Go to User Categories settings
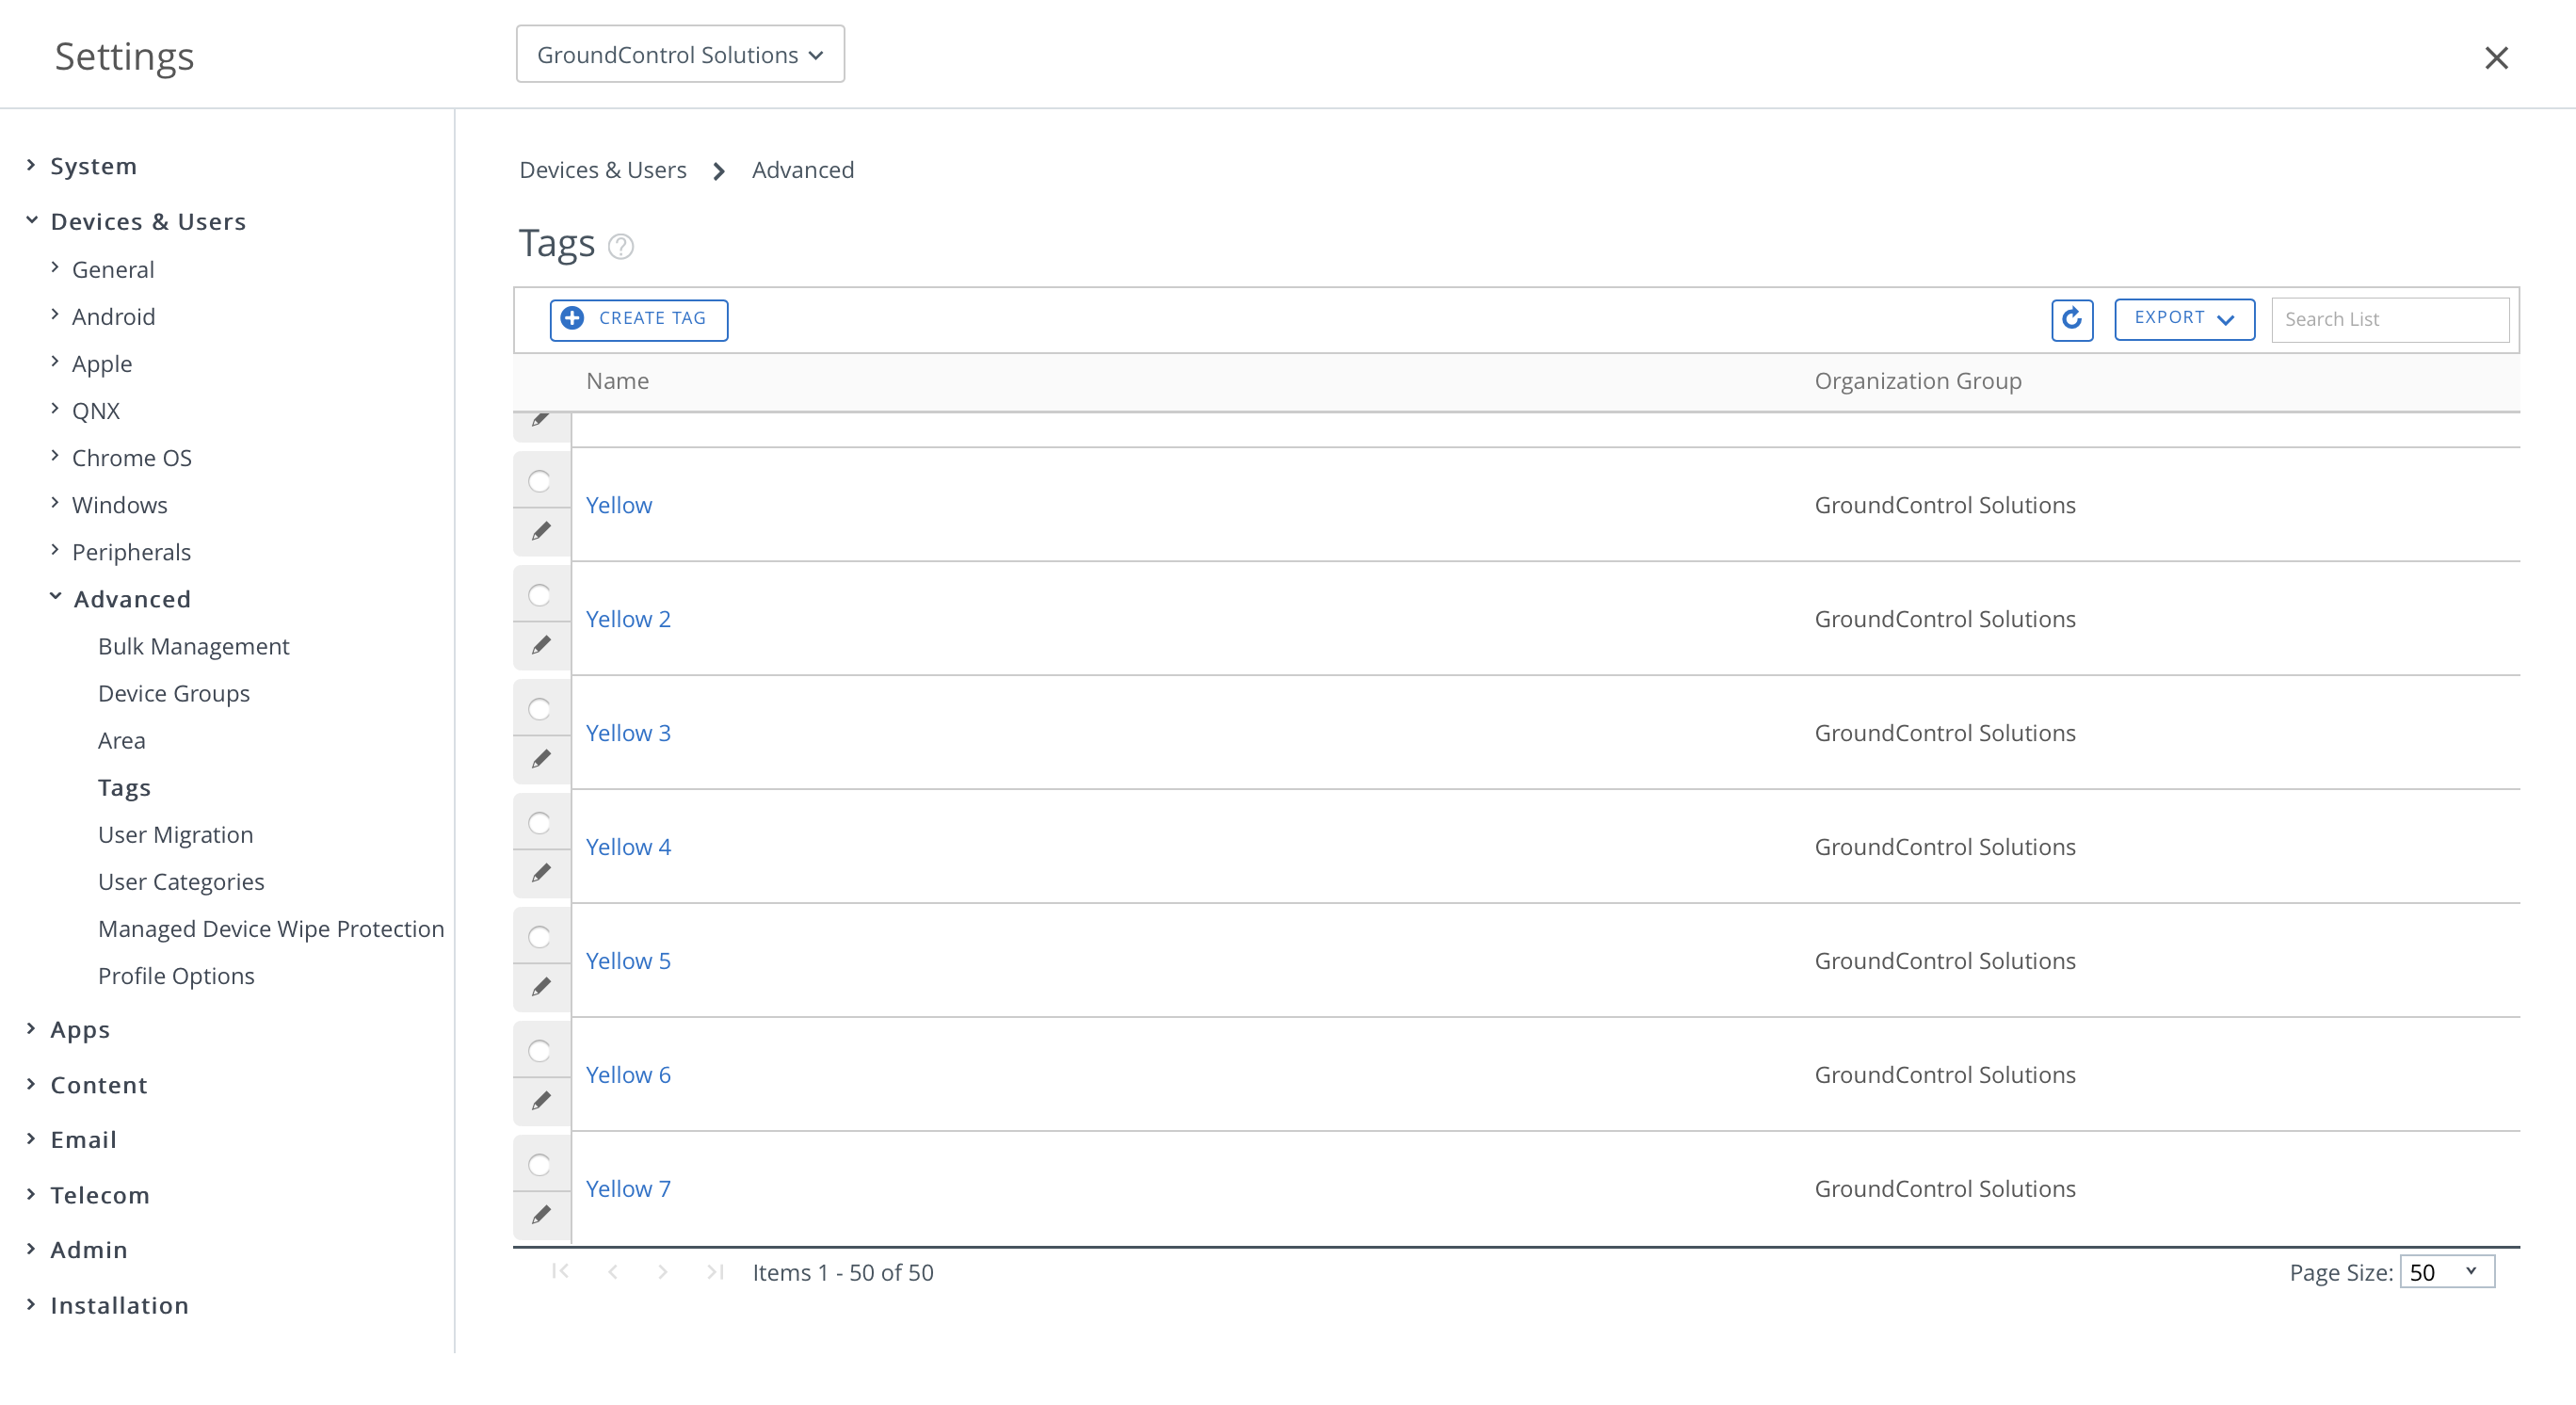Viewport: 2576px width, 1405px height. tap(181, 882)
